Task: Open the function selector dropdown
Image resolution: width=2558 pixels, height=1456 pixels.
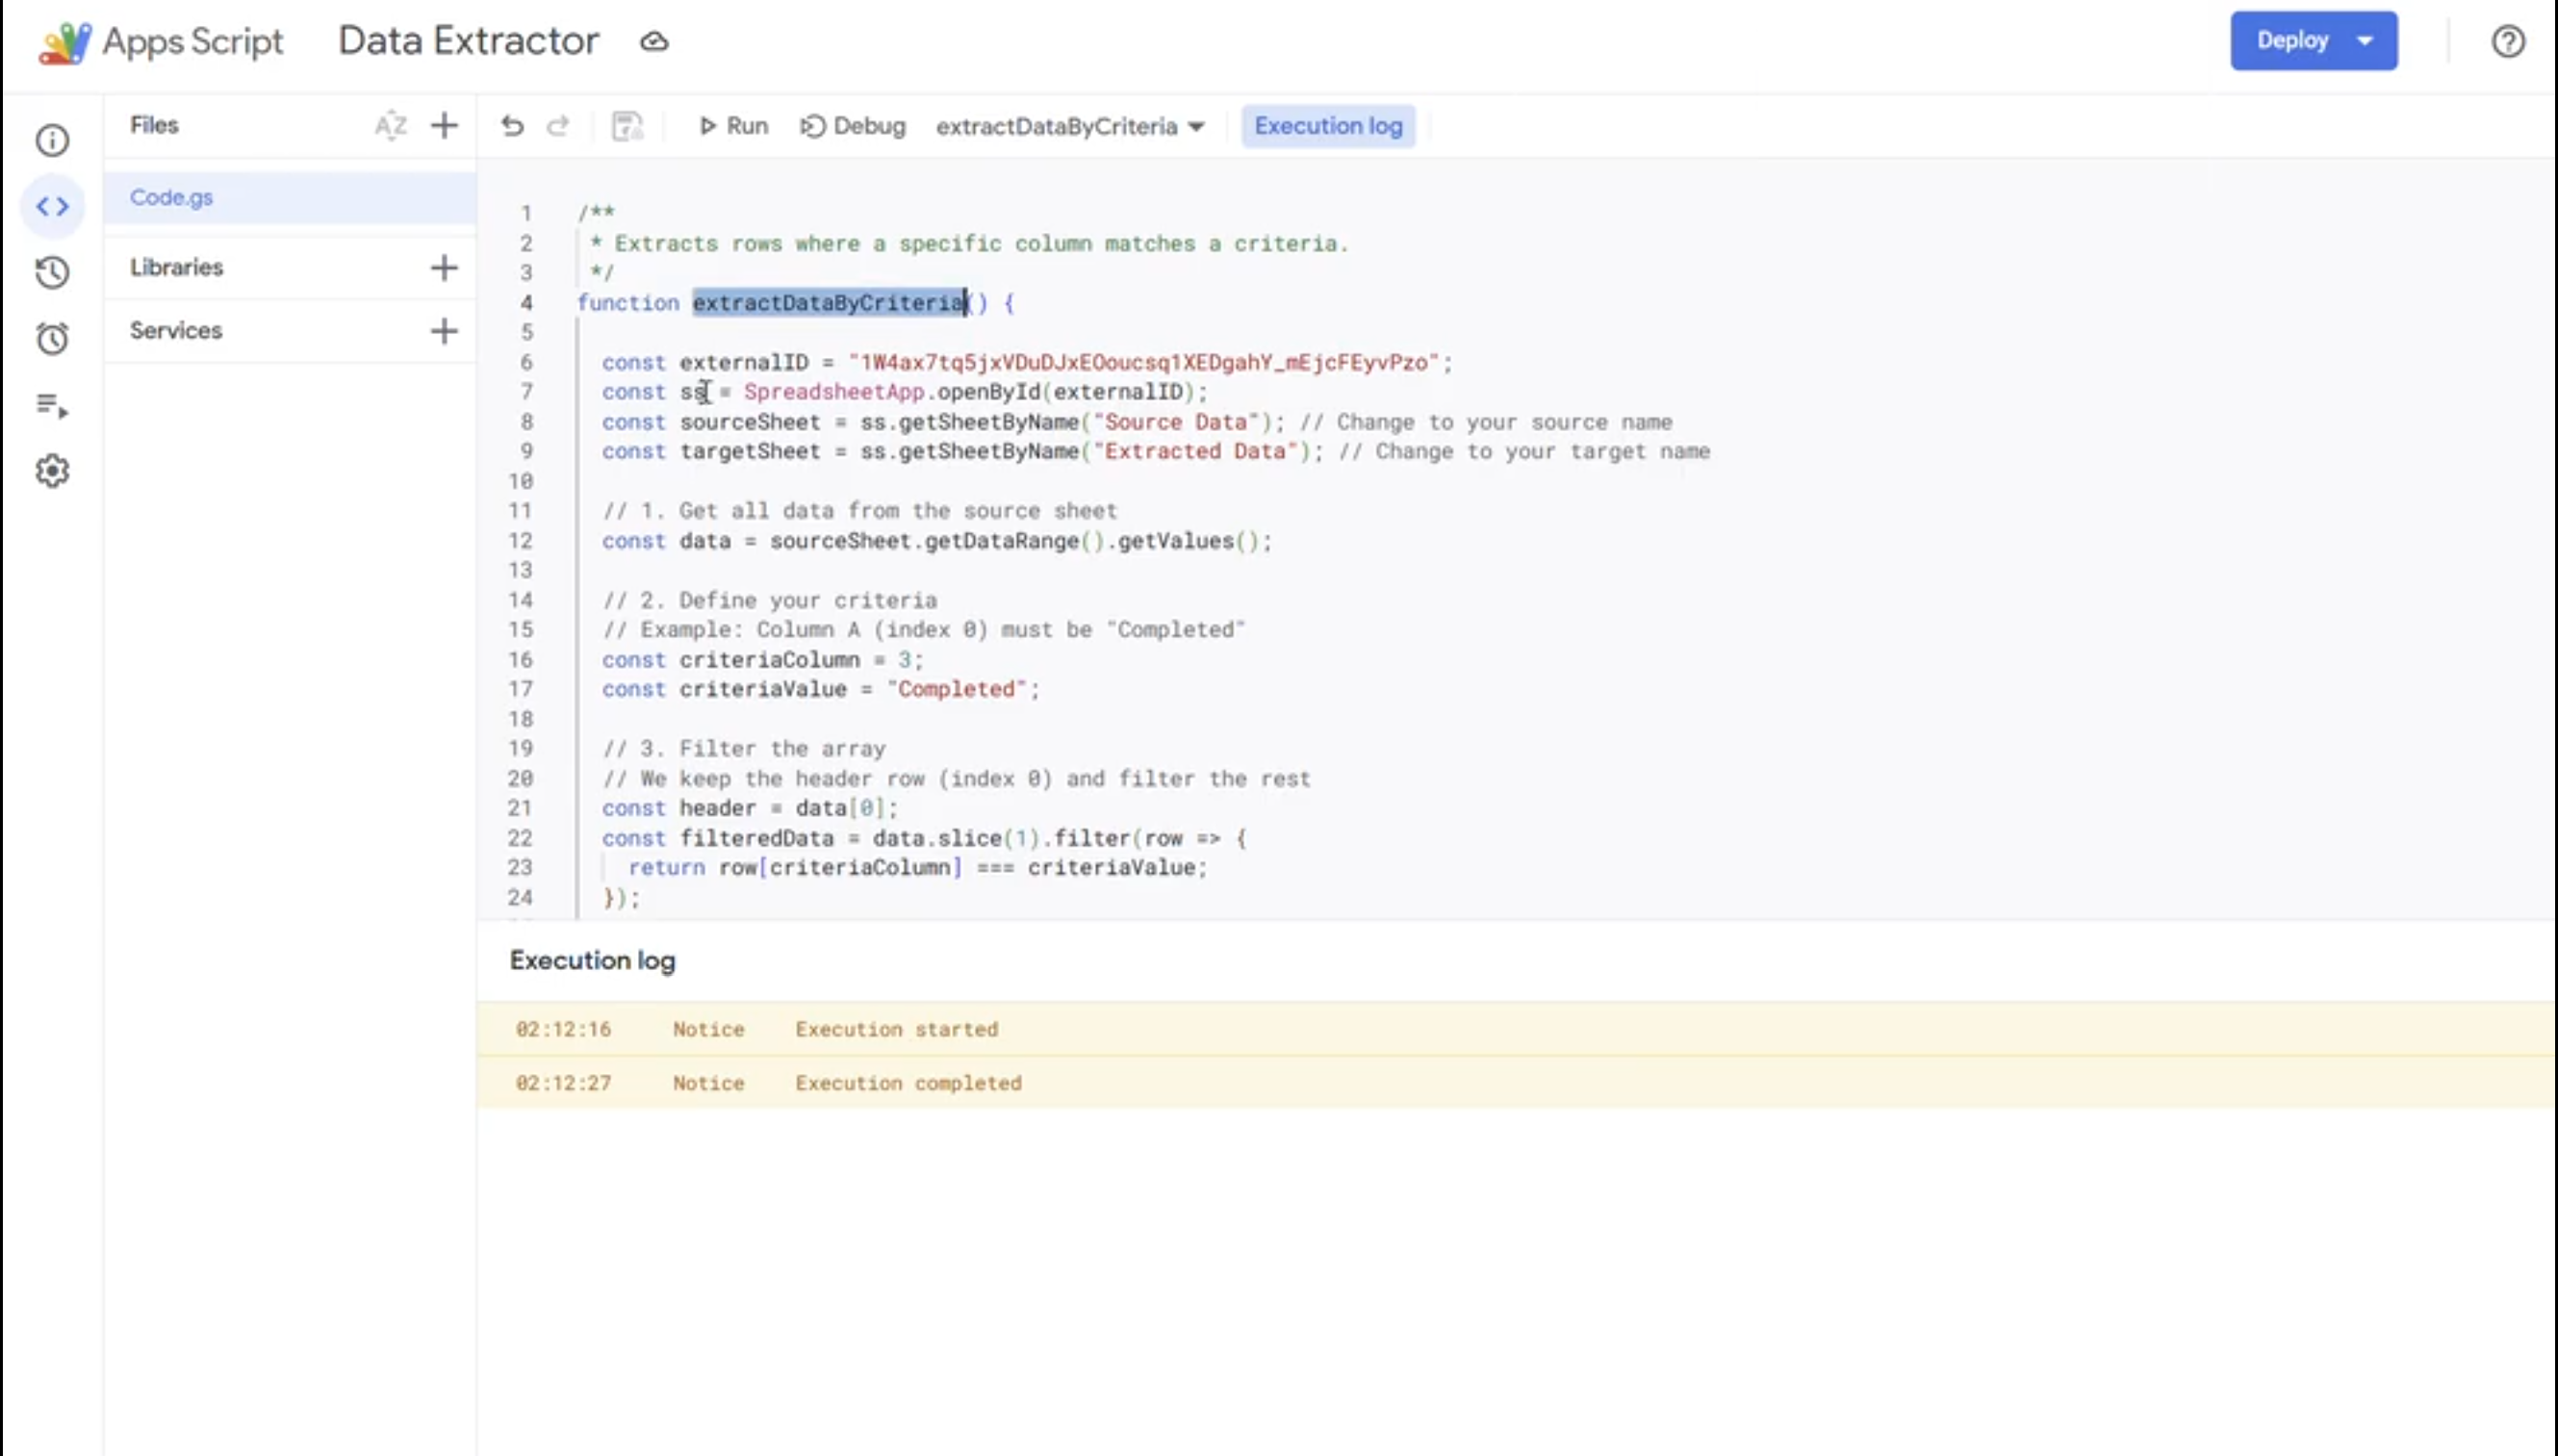Action: pos(1070,126)
